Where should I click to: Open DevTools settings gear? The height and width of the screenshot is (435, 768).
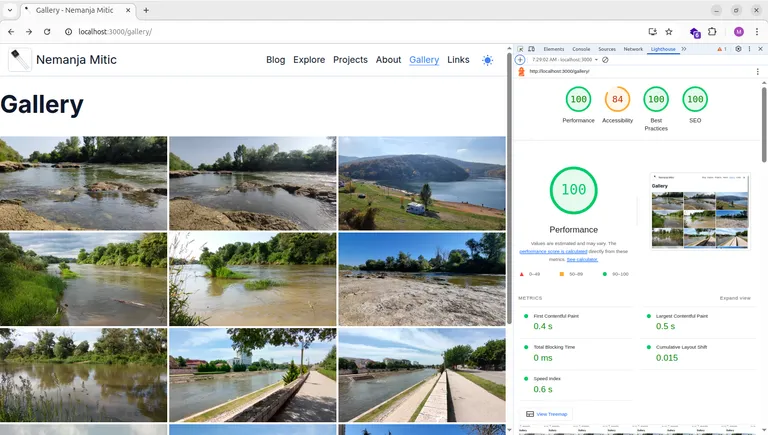738,49
